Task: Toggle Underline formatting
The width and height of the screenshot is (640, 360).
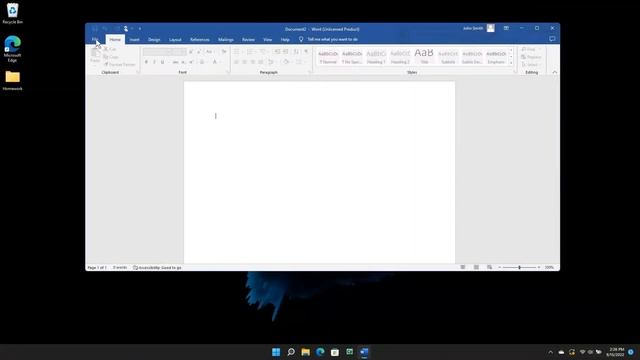Action: pyautogui.click(x=162, y=62)
